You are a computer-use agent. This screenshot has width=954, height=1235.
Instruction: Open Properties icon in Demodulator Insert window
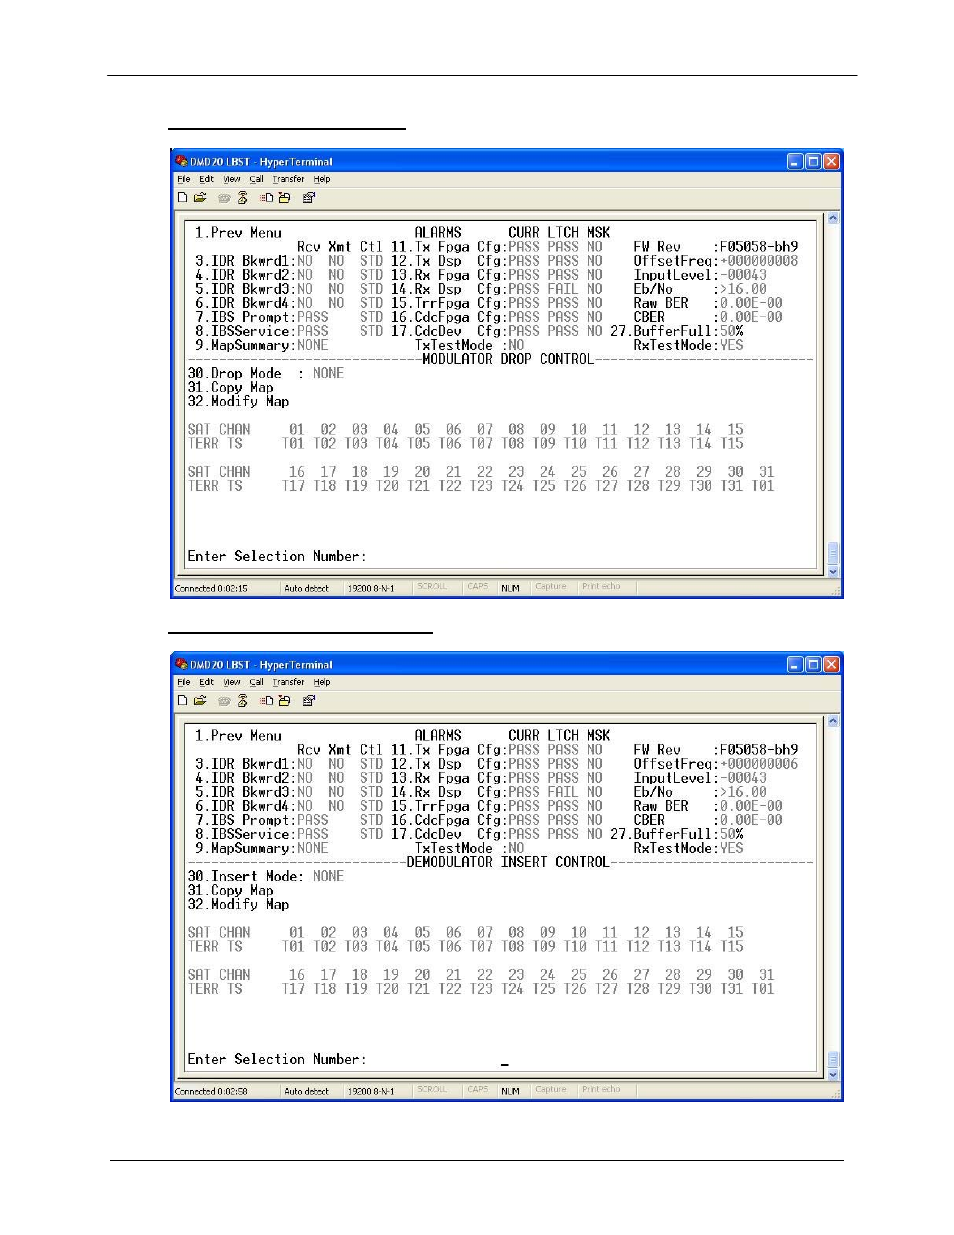[309, 701]
